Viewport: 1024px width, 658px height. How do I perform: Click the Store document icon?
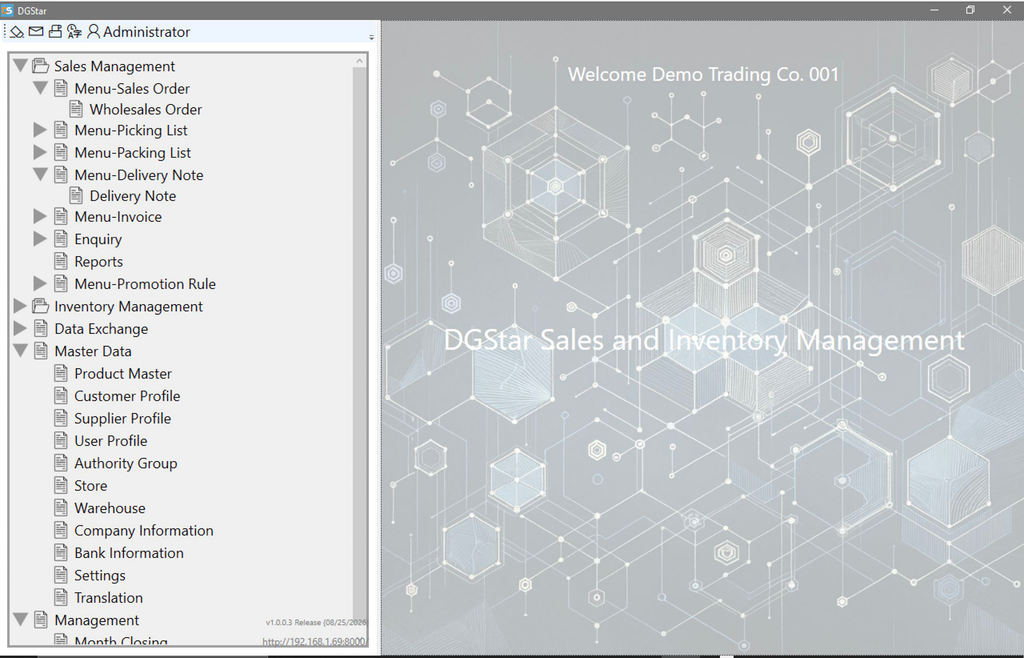pyautogui.click(x=61, y=485)
